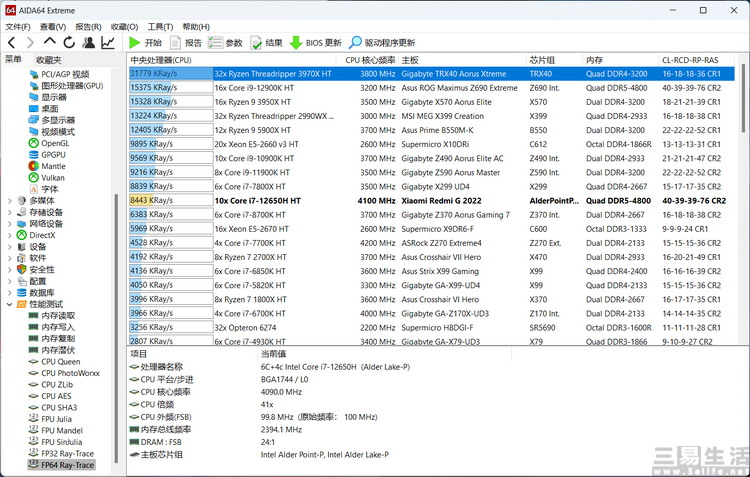
Task: Go up one level with the Up arrow
Action: pyautogui.click(x=49, y=42)
